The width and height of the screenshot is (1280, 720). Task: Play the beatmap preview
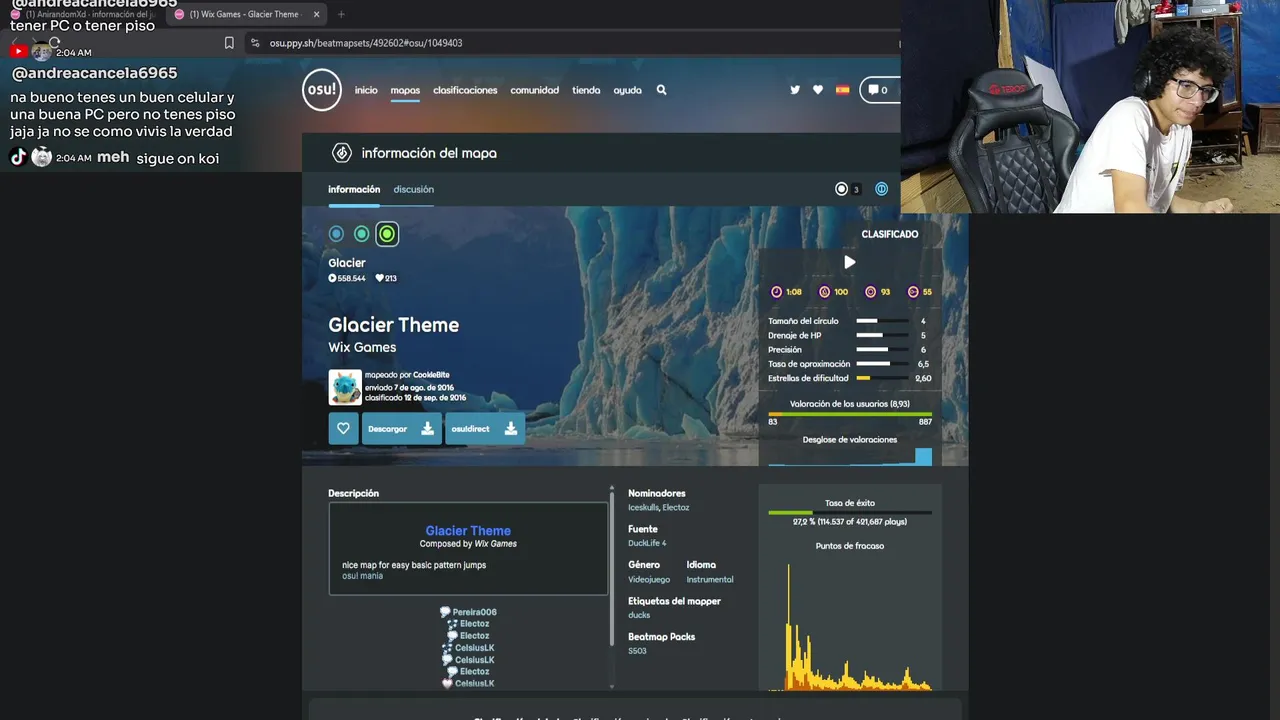(x=849, y=262)
